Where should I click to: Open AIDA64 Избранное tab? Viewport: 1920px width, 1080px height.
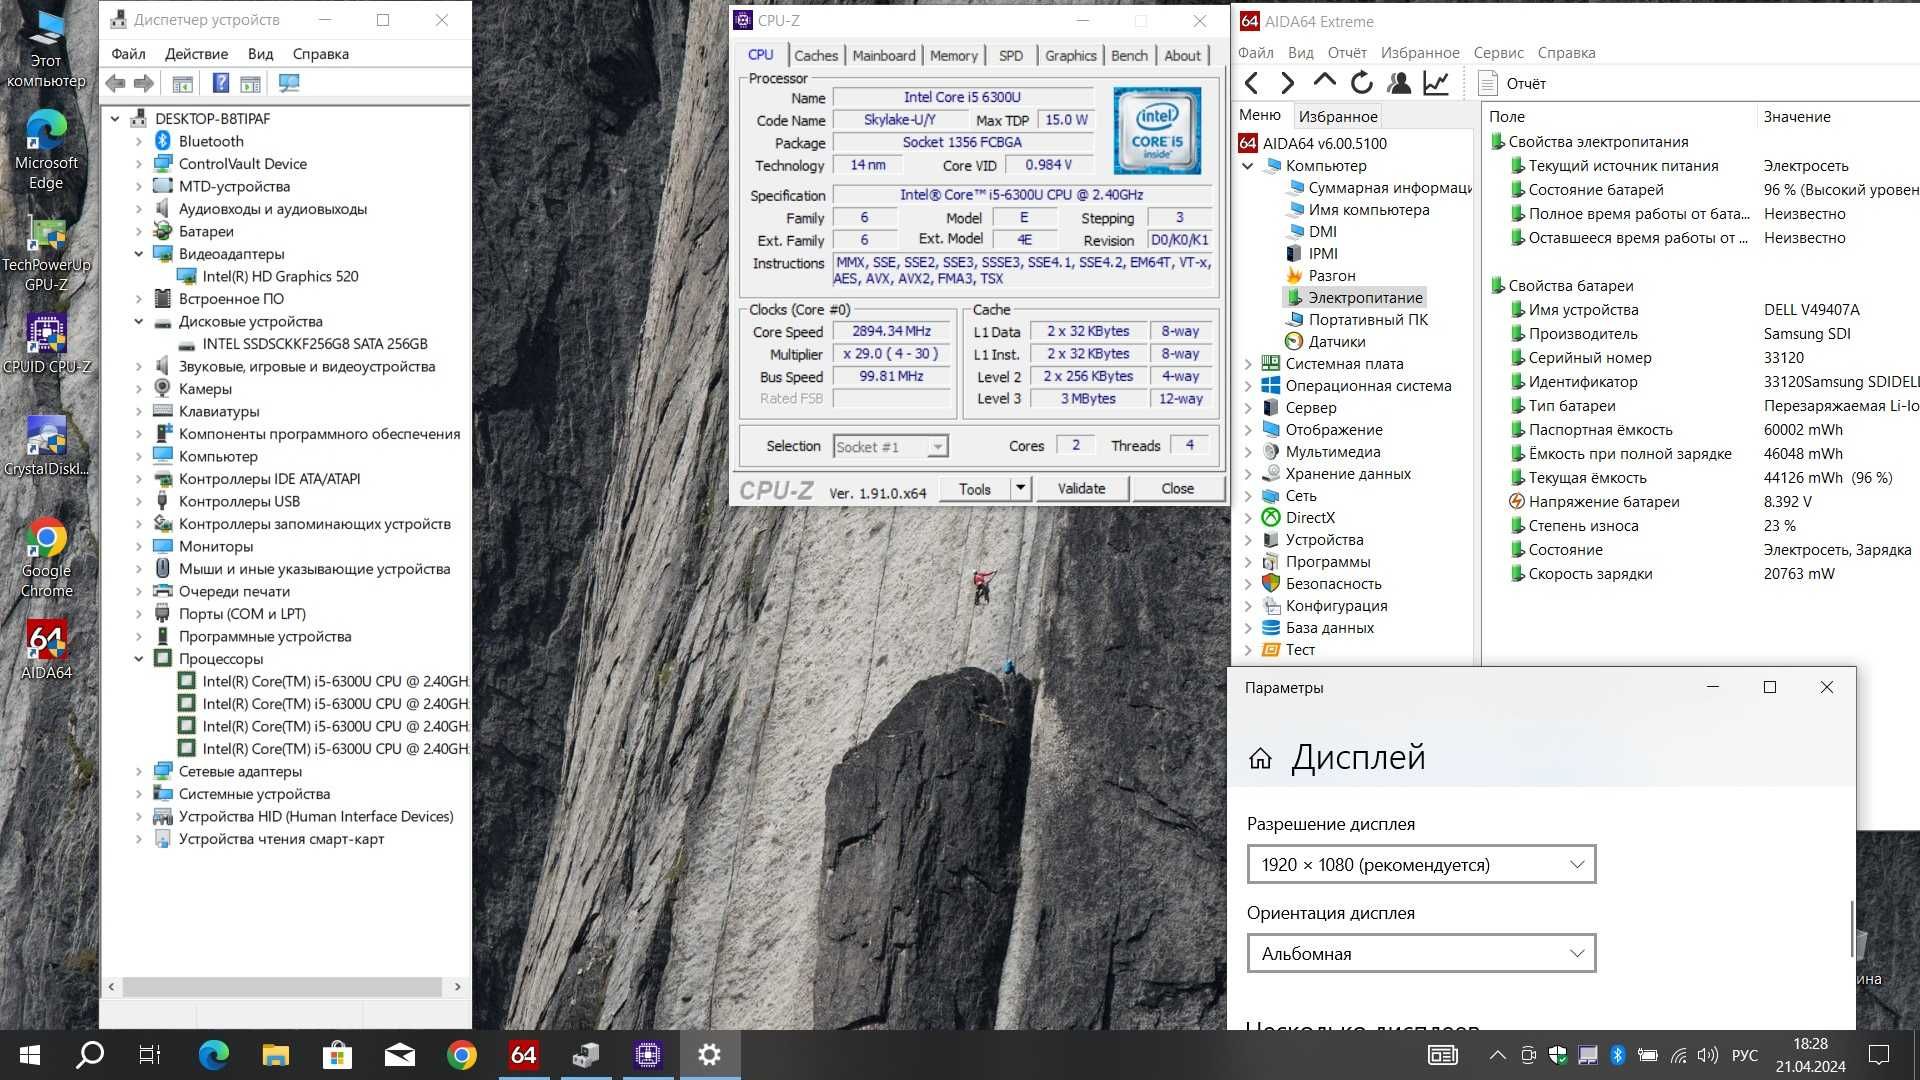pyautogui.click(x=1338, y=116)
